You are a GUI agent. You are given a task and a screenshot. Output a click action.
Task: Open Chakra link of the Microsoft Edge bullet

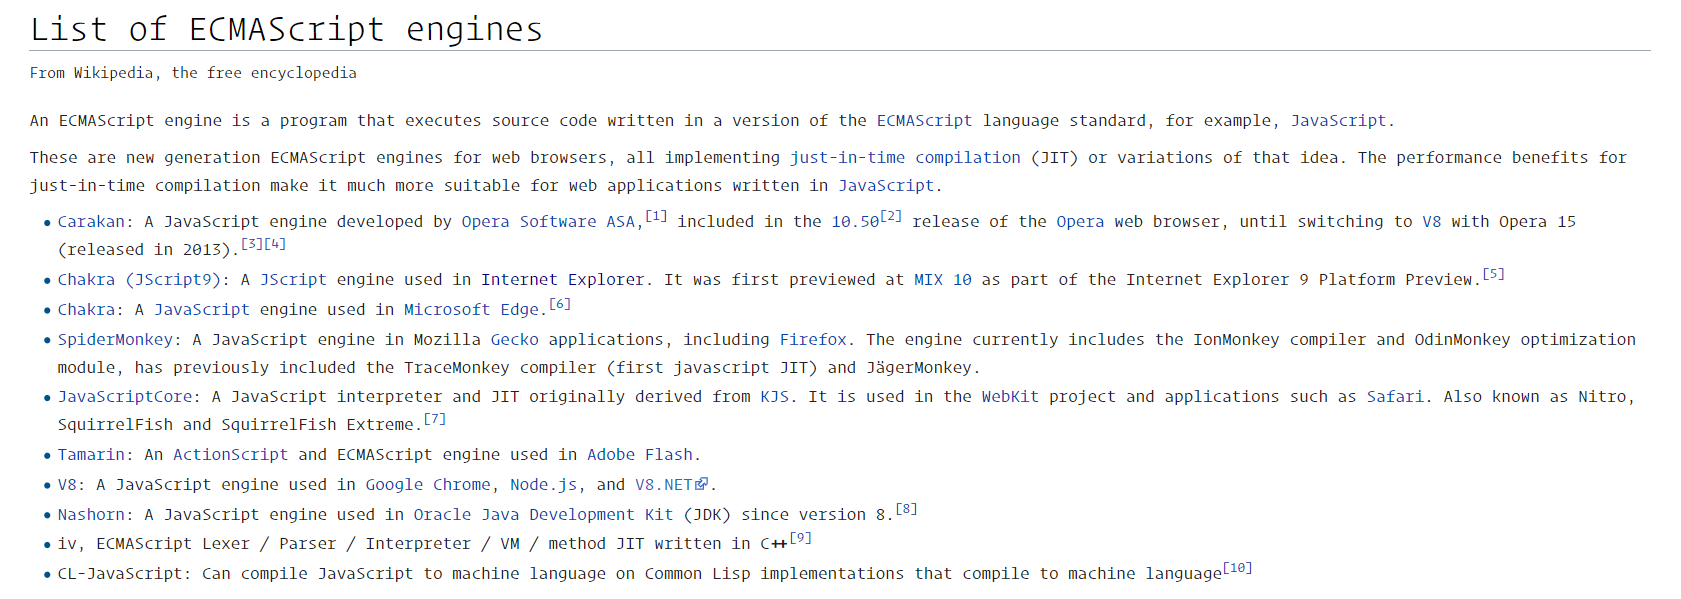click(86, 310)
